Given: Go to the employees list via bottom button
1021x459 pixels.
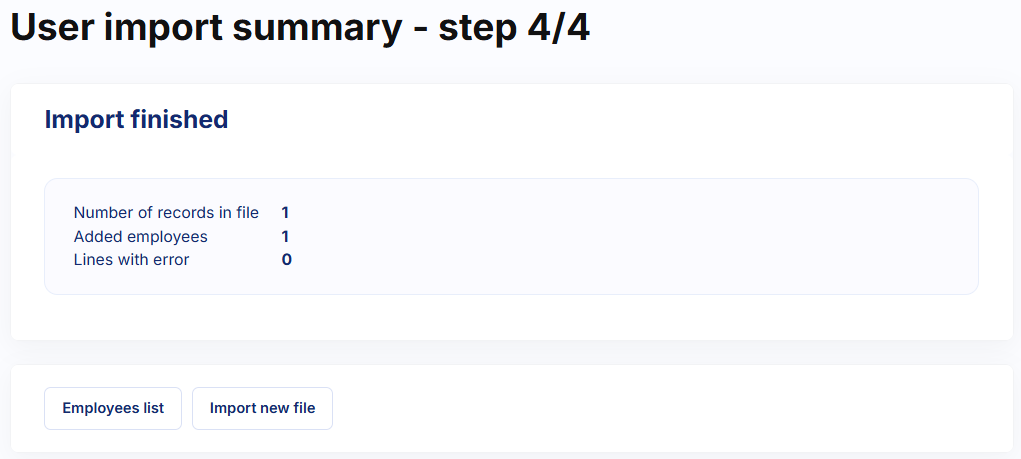Looking at the screenshot, I should 113,408.
